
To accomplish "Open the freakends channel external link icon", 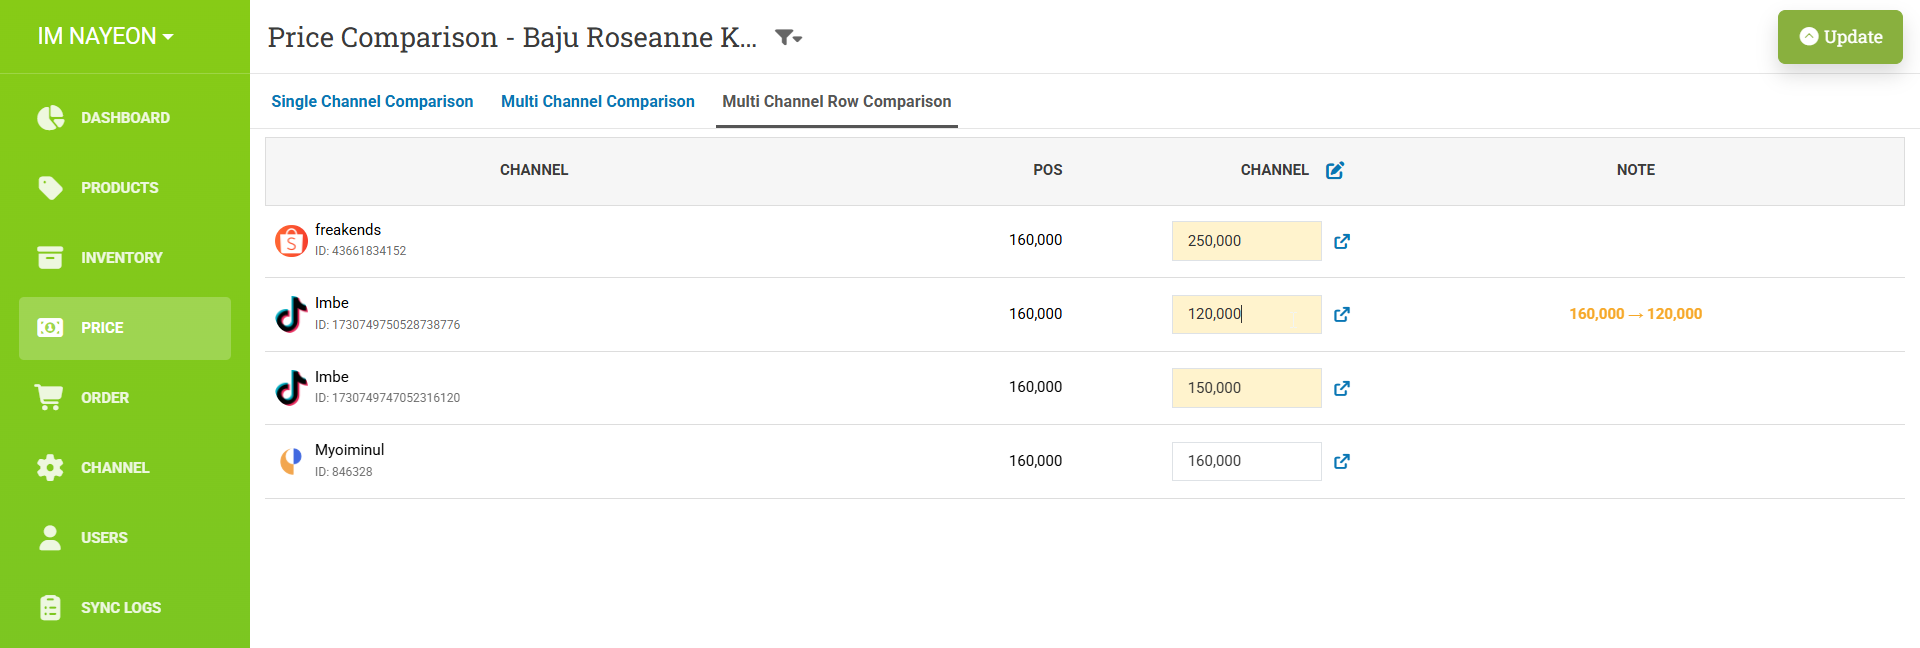I will (1342, 241).
